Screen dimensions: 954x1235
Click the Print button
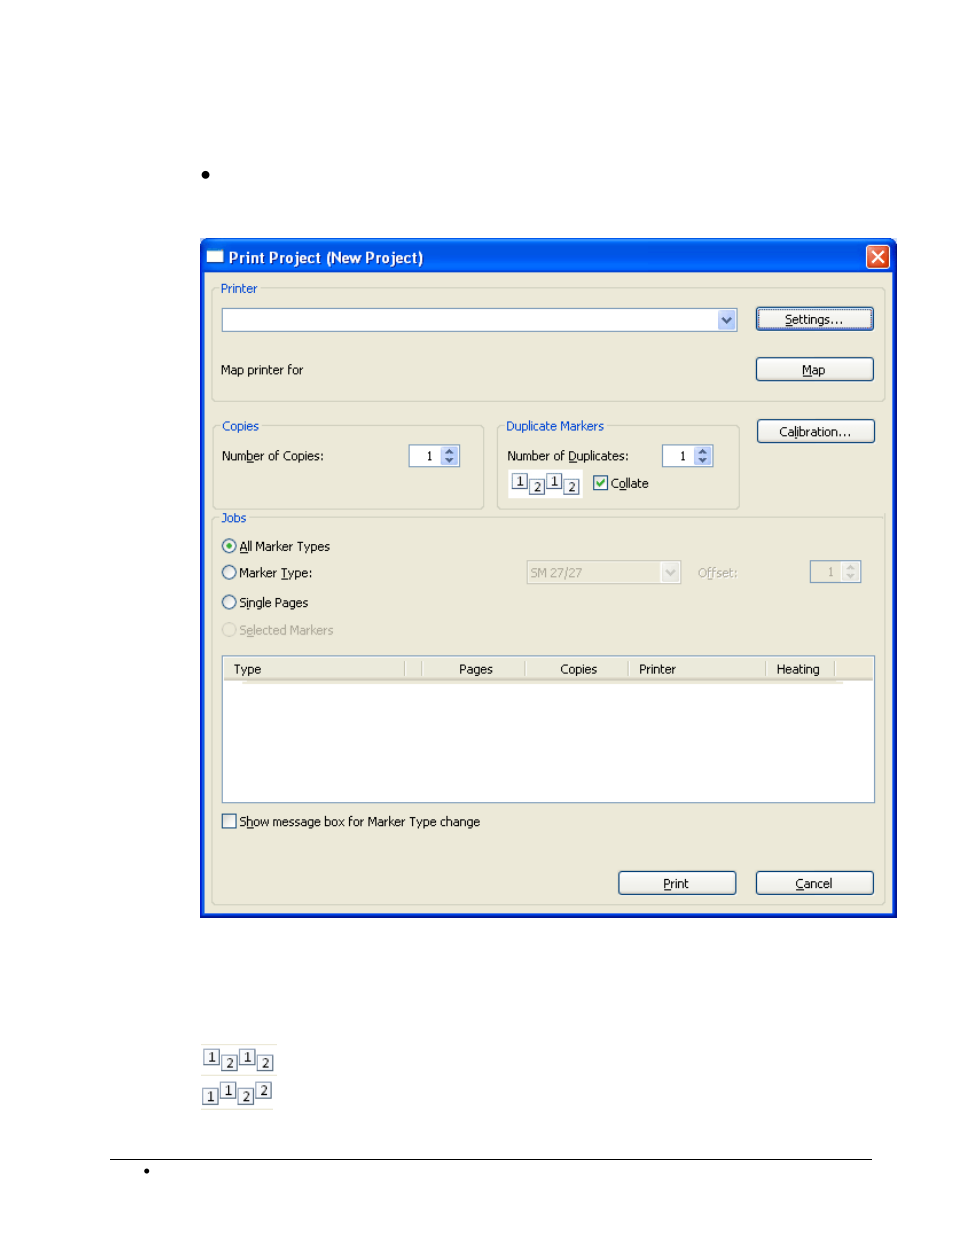coord(676,883)
